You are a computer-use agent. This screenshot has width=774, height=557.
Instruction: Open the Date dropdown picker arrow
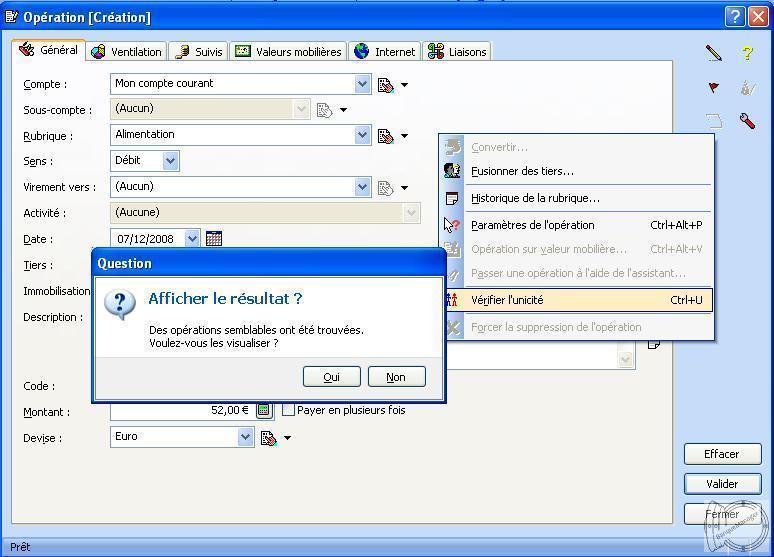[192, 239]
